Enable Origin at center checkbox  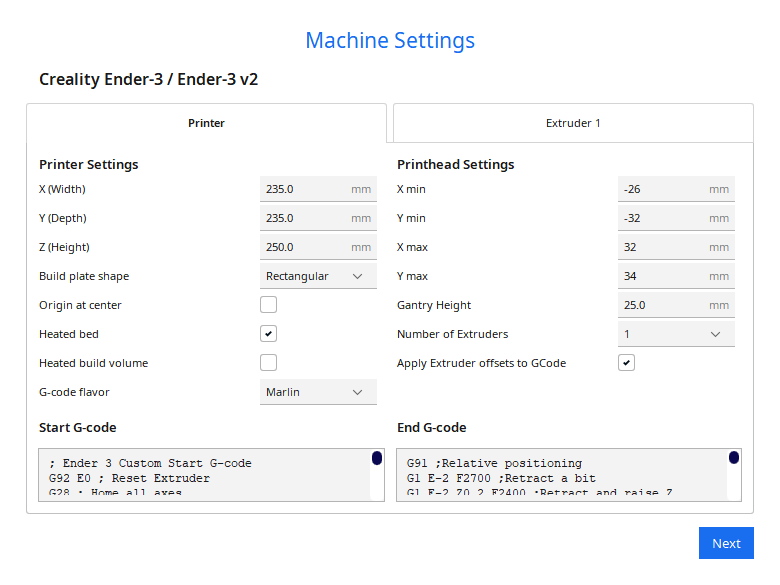269,304
